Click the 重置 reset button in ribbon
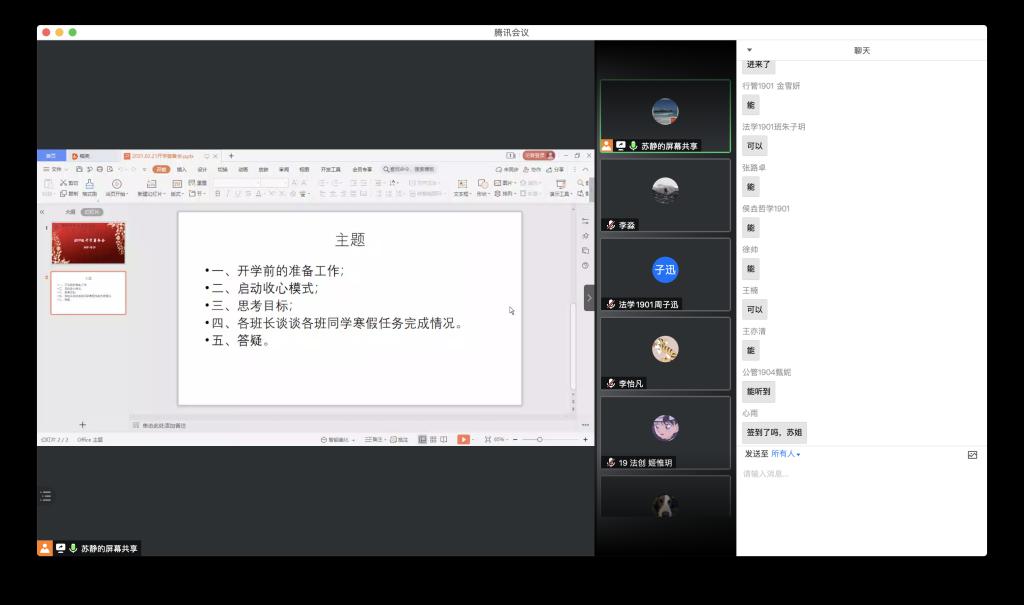The image size is (1024, 605). tap(198, 183)
